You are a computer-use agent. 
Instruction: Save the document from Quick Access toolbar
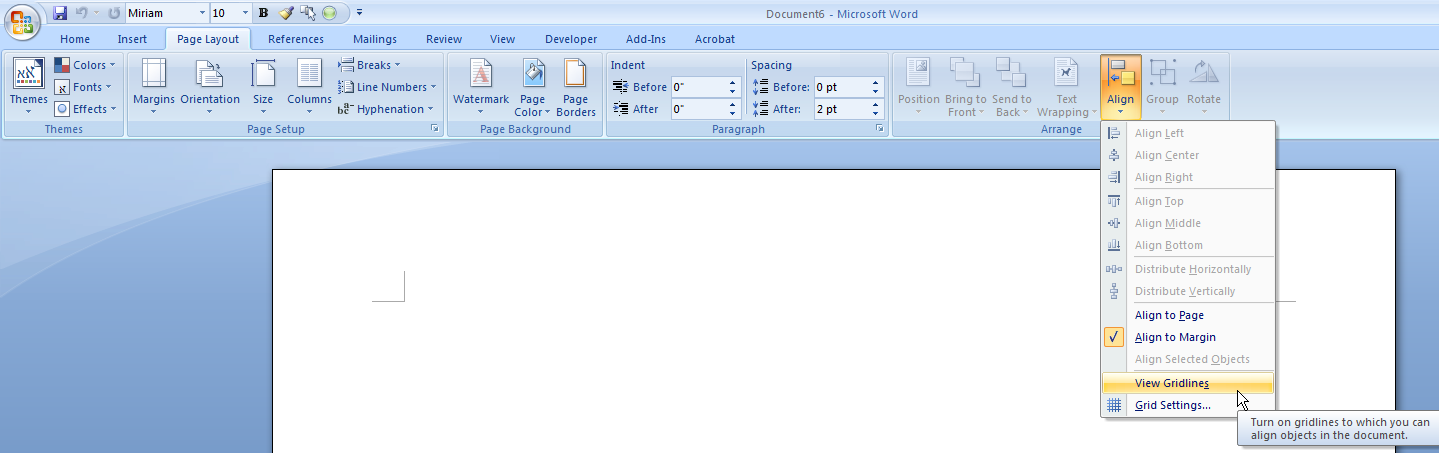(59, 14)
